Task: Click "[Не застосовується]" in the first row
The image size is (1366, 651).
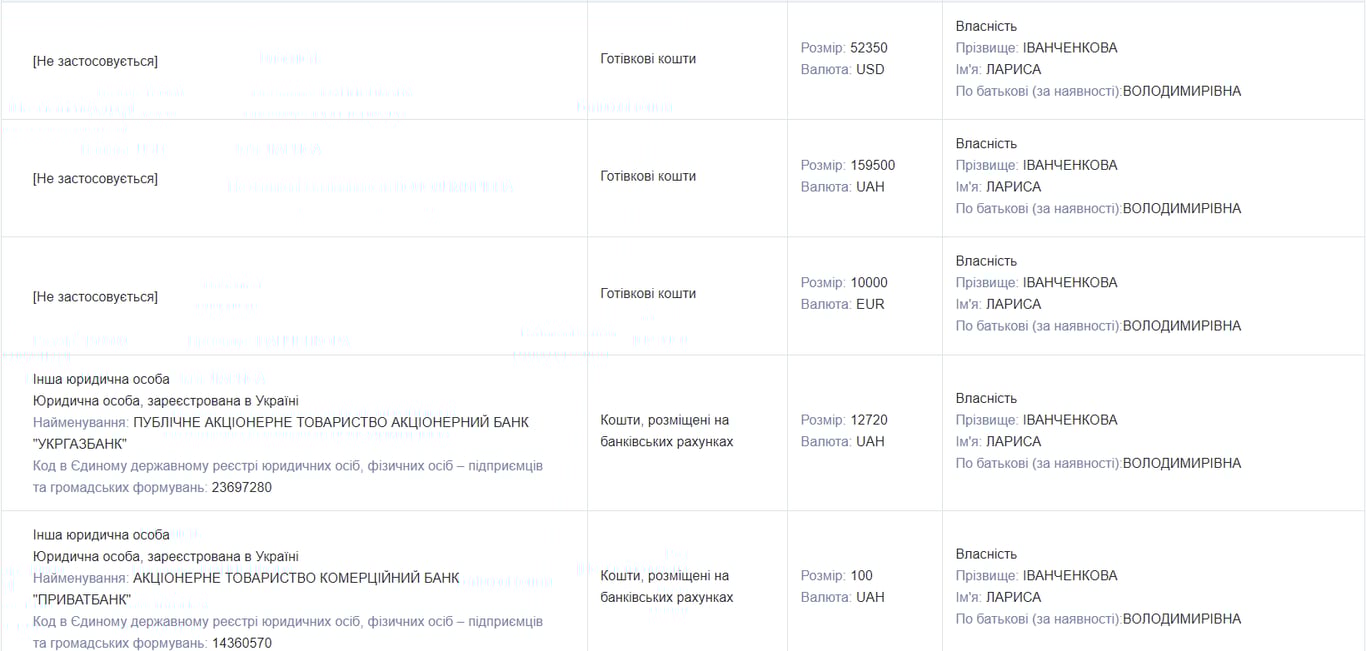Action: point(95,62)
